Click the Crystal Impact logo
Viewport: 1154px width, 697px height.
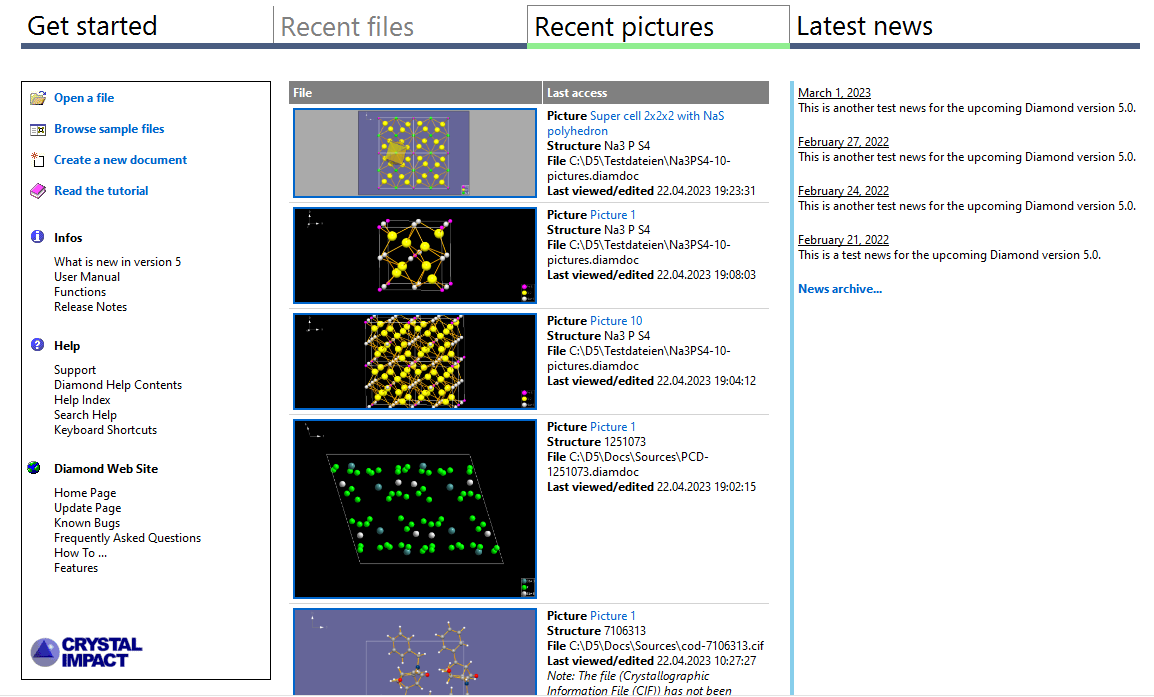[86, 650]
